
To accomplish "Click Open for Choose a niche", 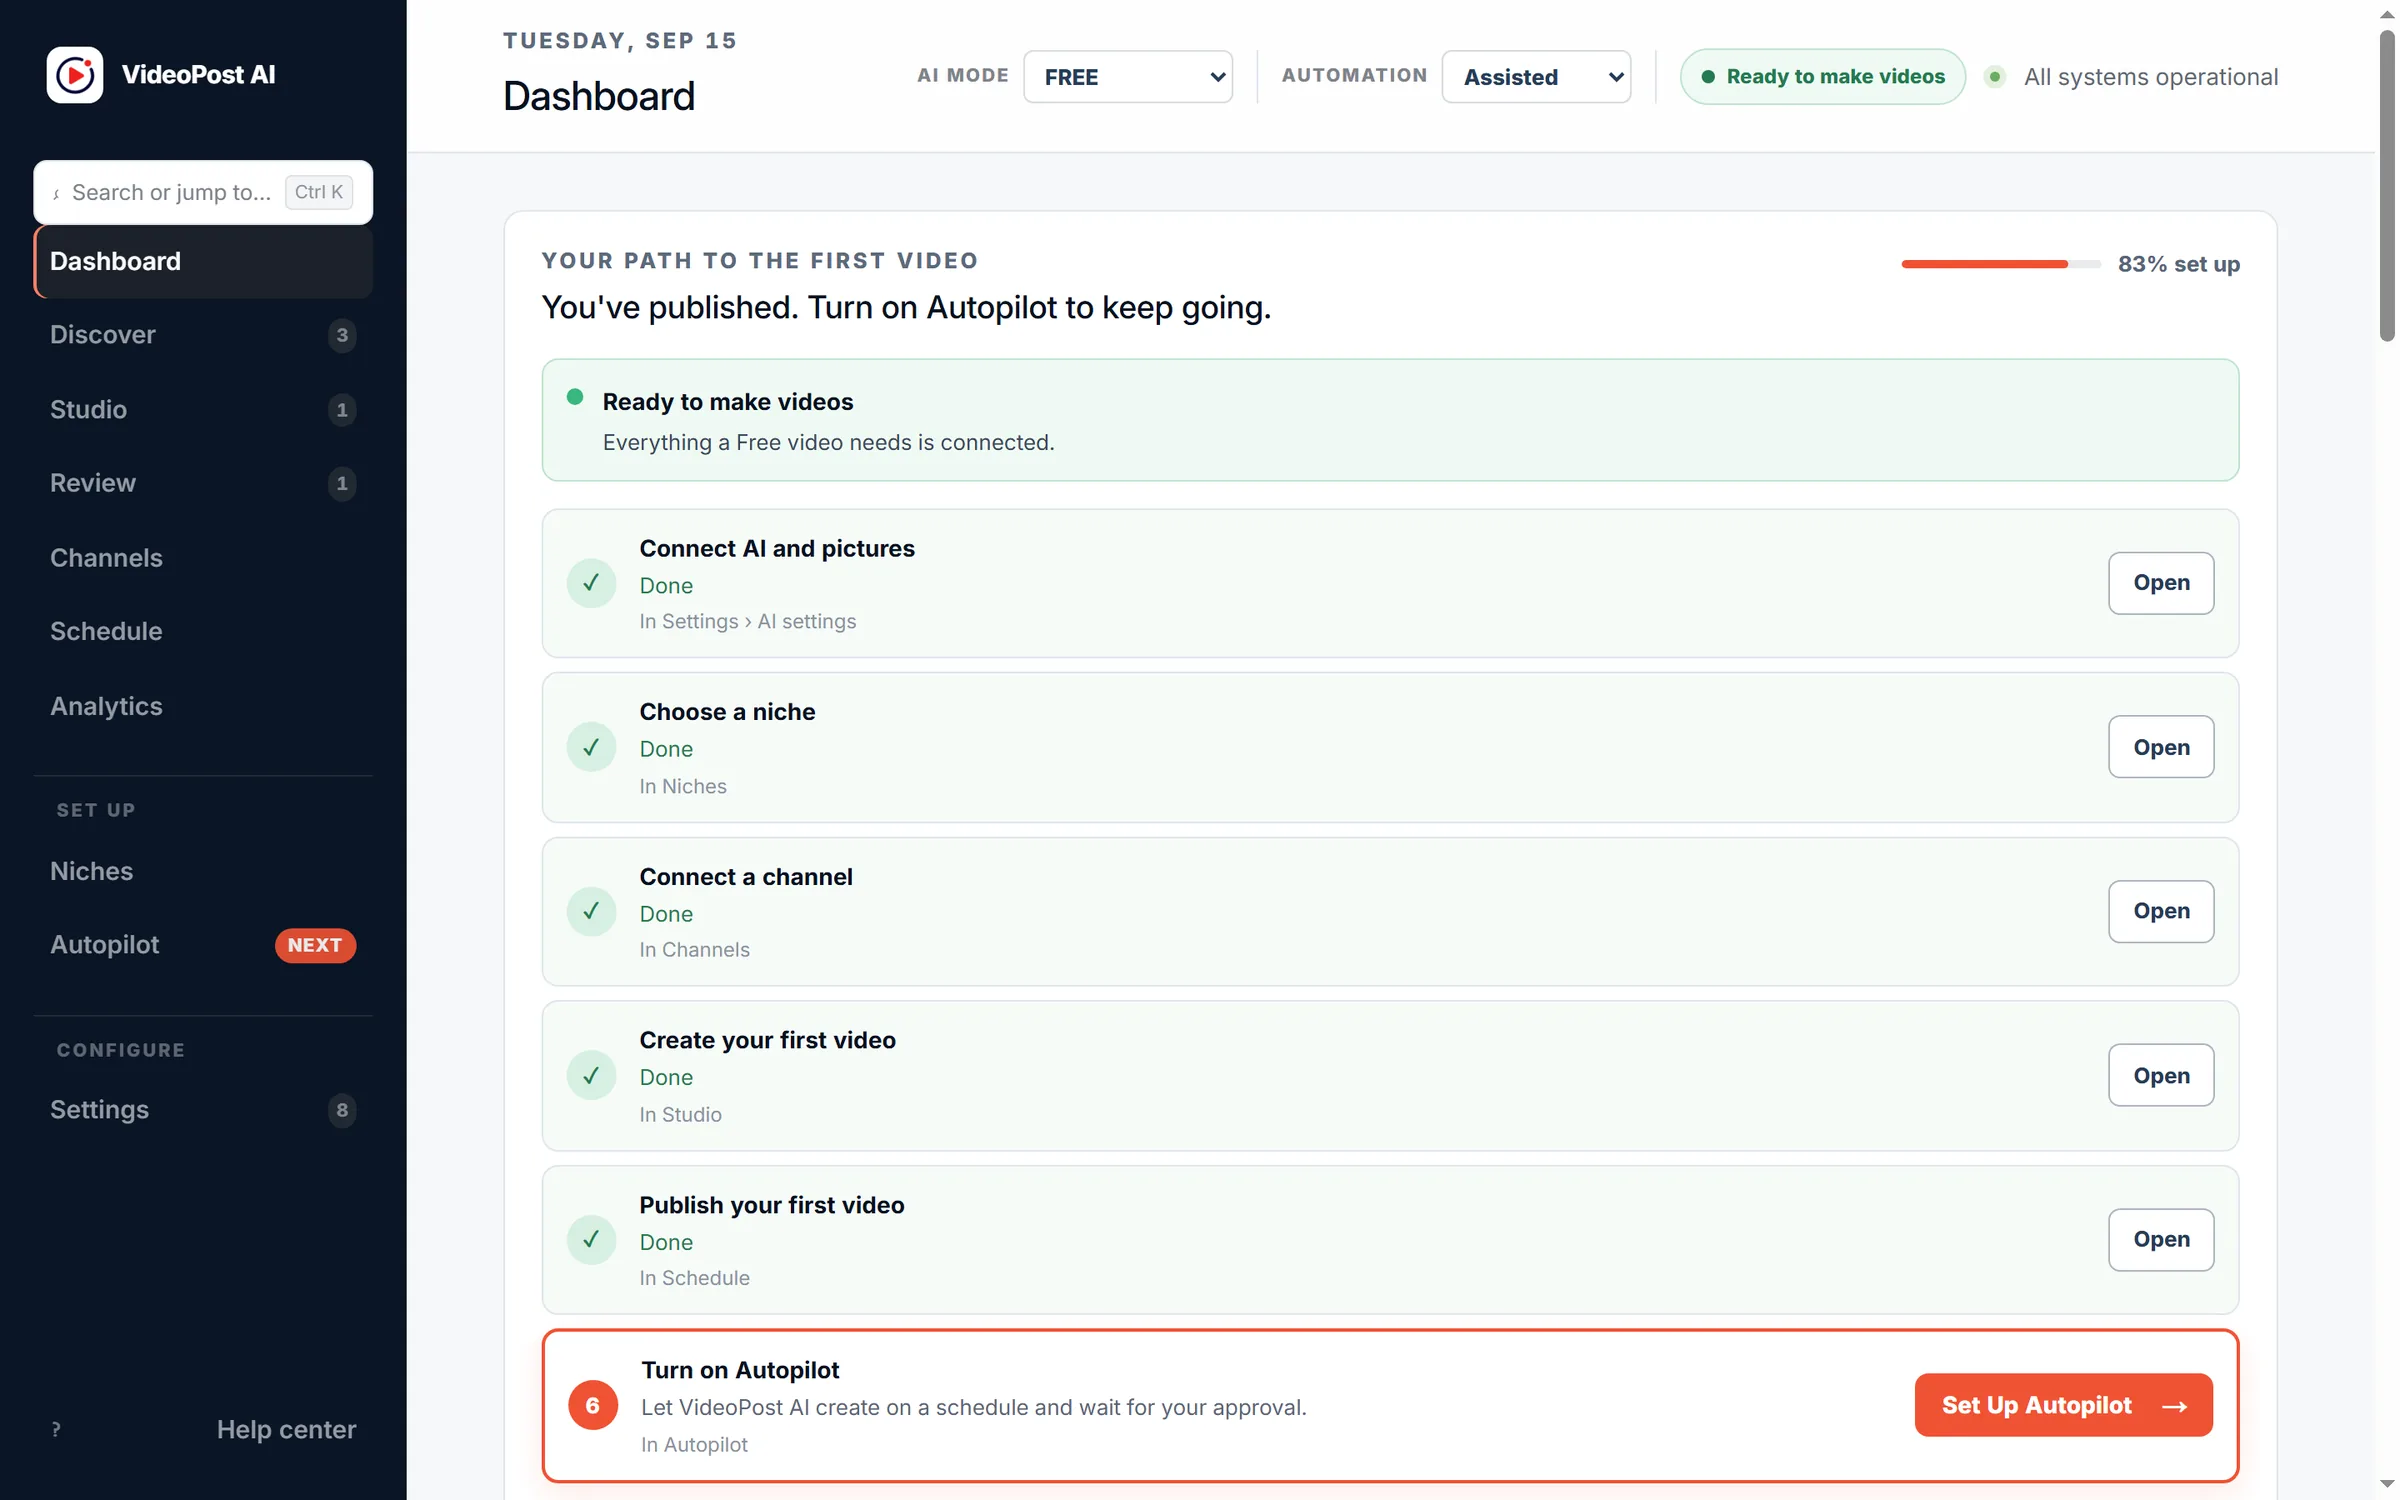I will coord(2161,747).
